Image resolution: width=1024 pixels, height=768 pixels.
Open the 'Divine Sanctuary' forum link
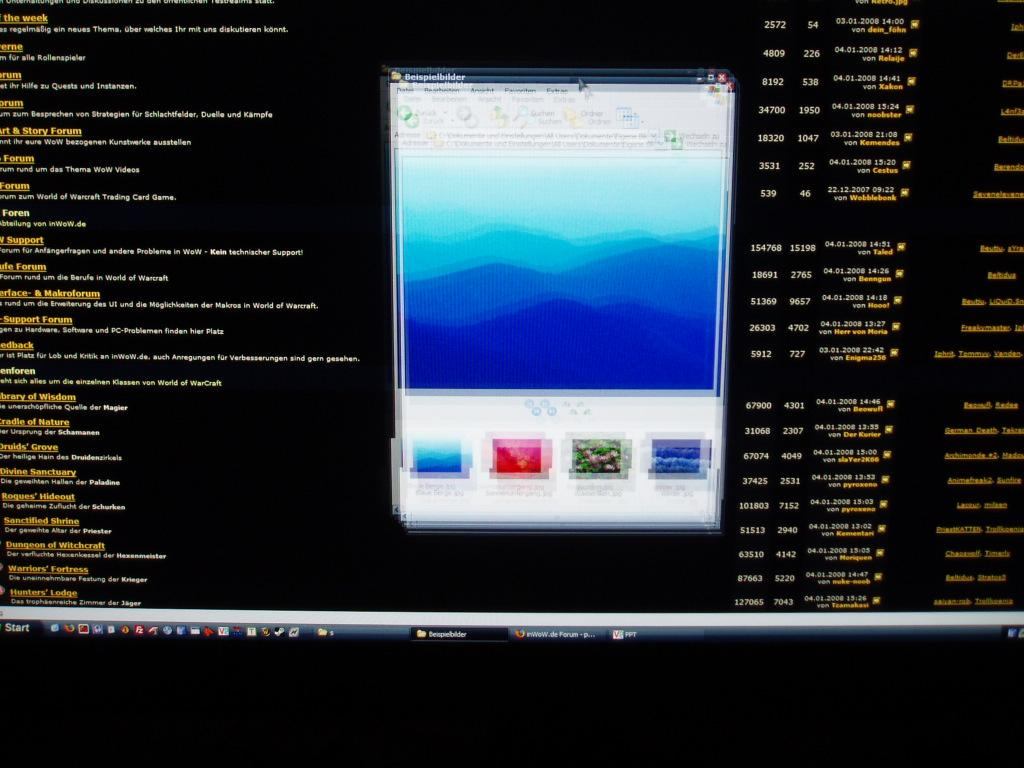point(39,472)
